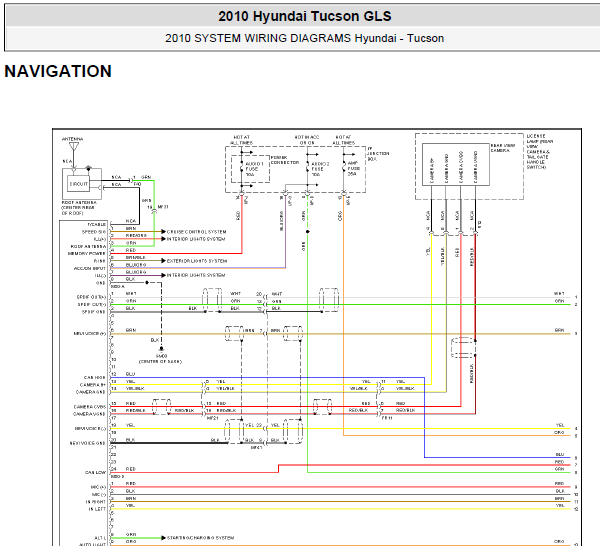
Task: Click the '2010 Hyundai Tucson GLS' title
Action: [x=305, y=16]
